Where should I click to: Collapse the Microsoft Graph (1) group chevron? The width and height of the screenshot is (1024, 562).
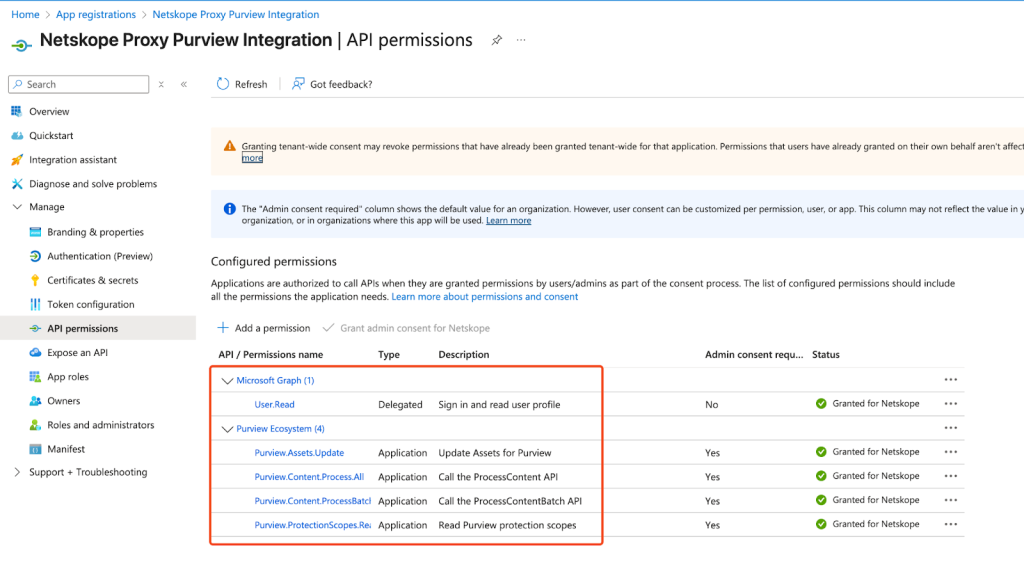(x=227, y=381)
